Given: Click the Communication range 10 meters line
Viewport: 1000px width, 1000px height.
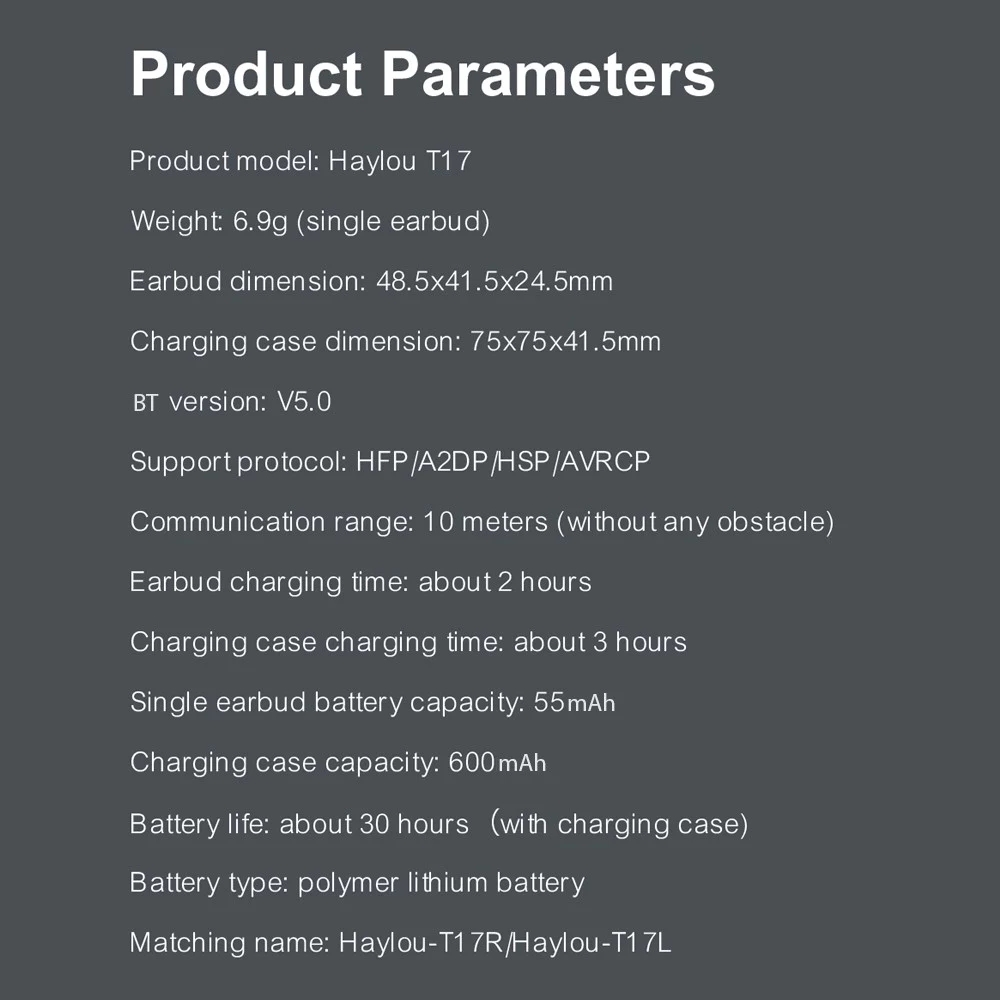Looking at the screenshot, I should click(482, 522).
